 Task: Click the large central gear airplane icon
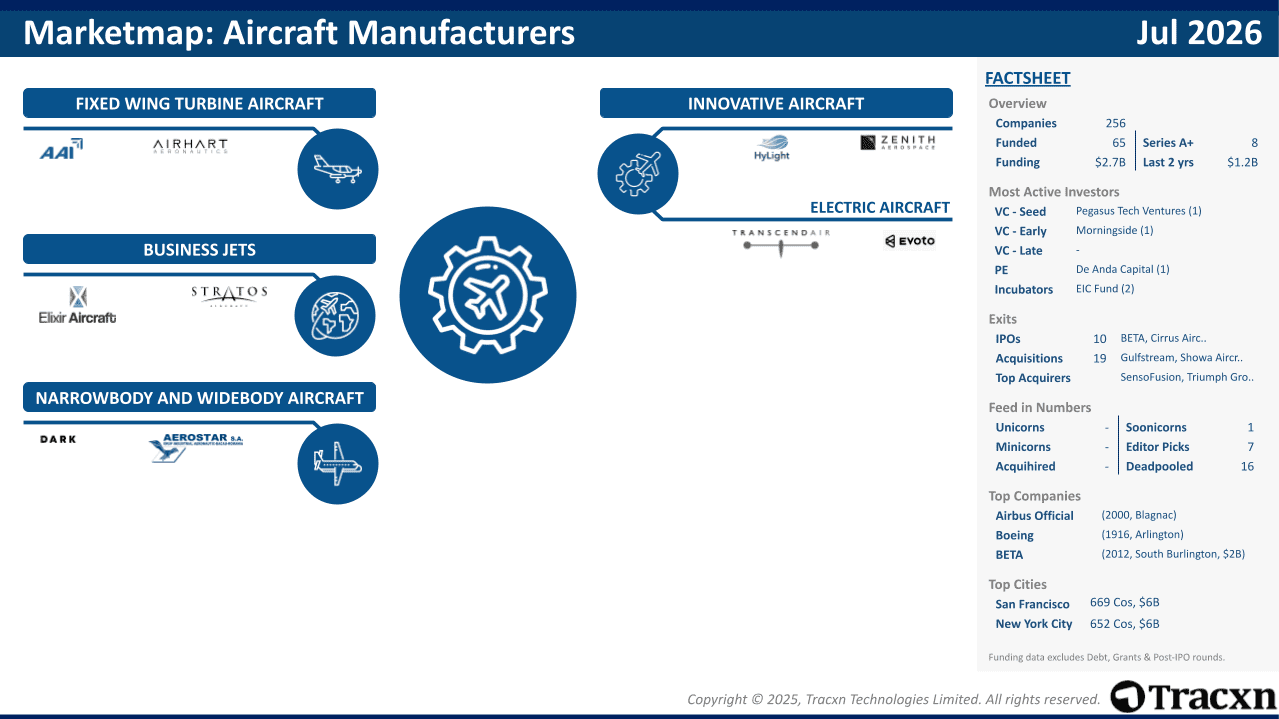[488, 295]
